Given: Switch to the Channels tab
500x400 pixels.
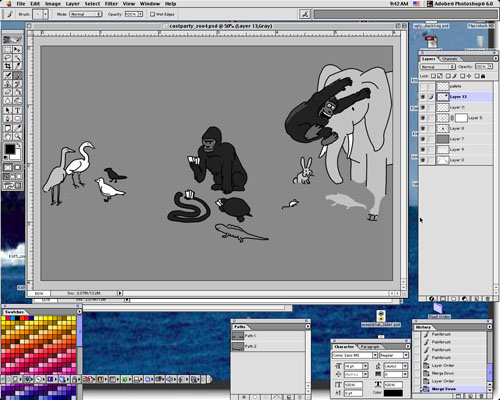Looking at the screenshot, I should click(449, 59).
